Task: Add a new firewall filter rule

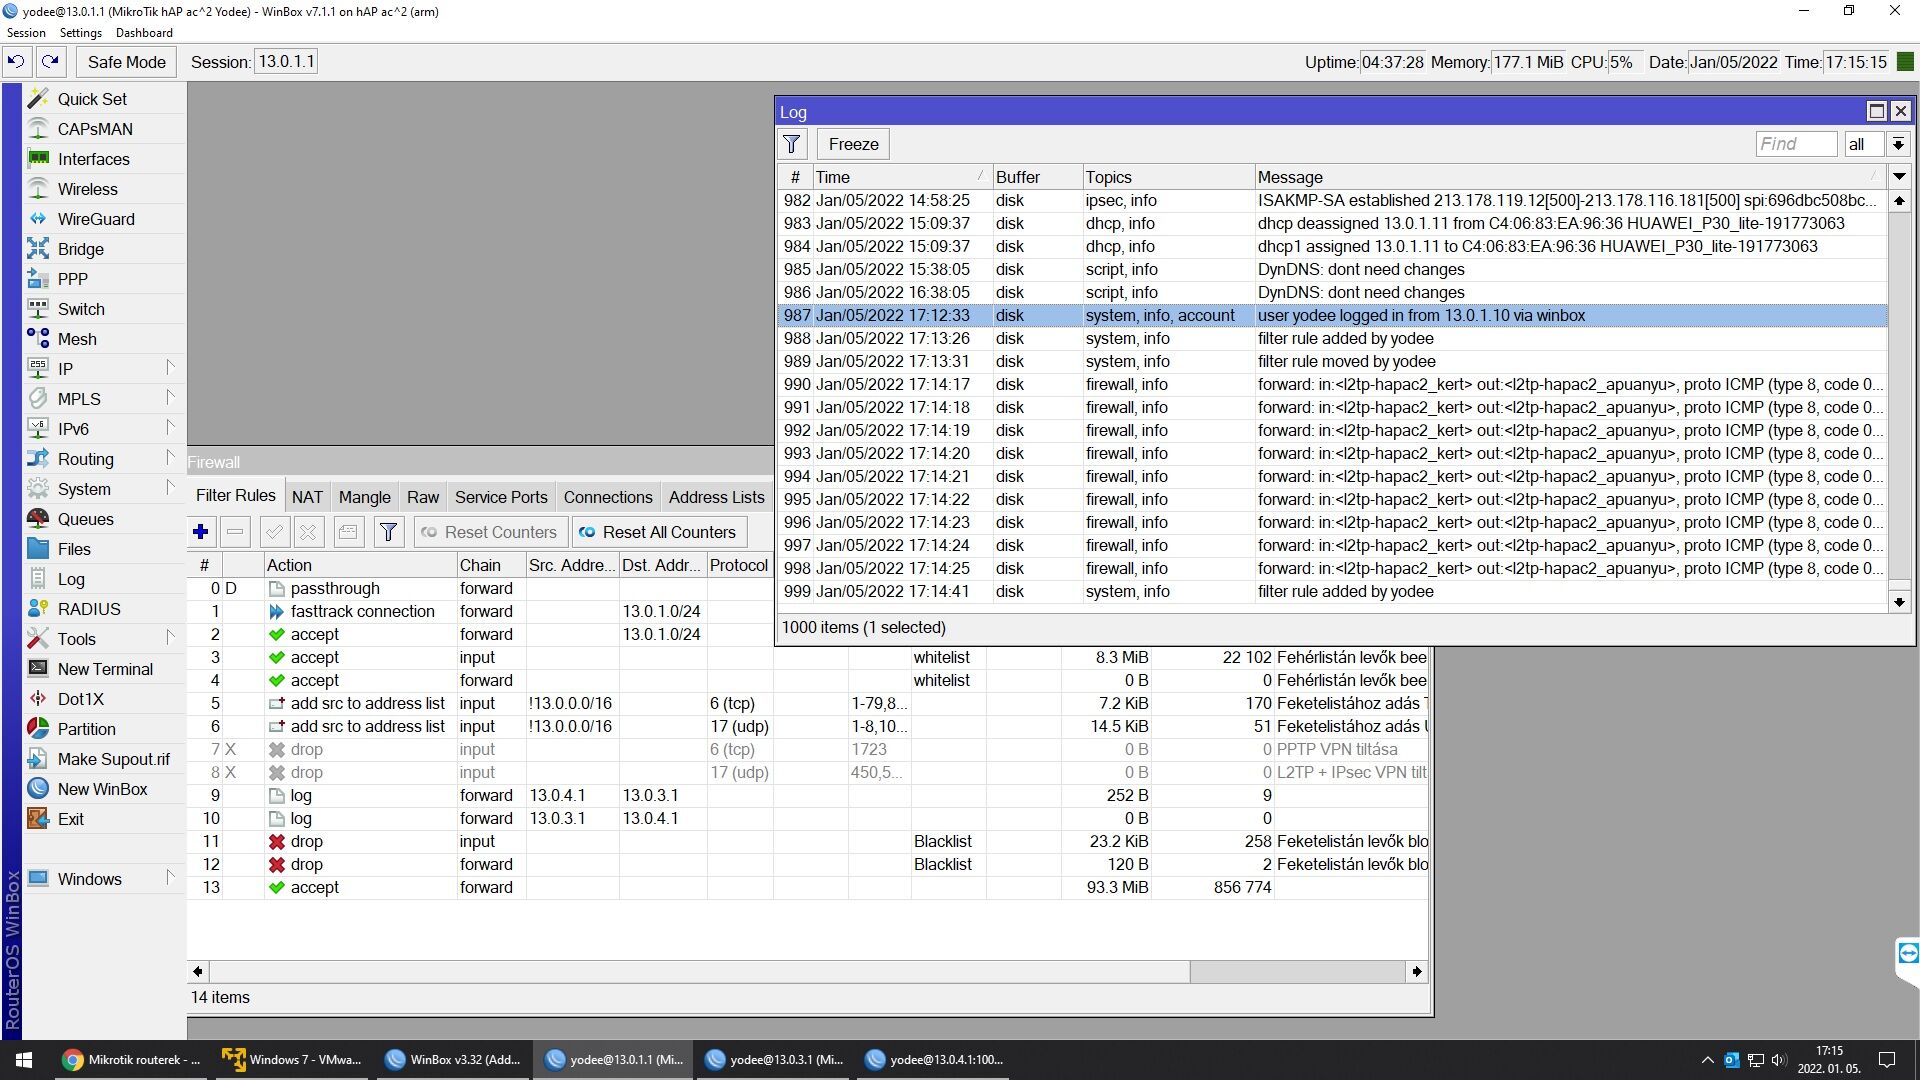Action: [x=201, y=532]
